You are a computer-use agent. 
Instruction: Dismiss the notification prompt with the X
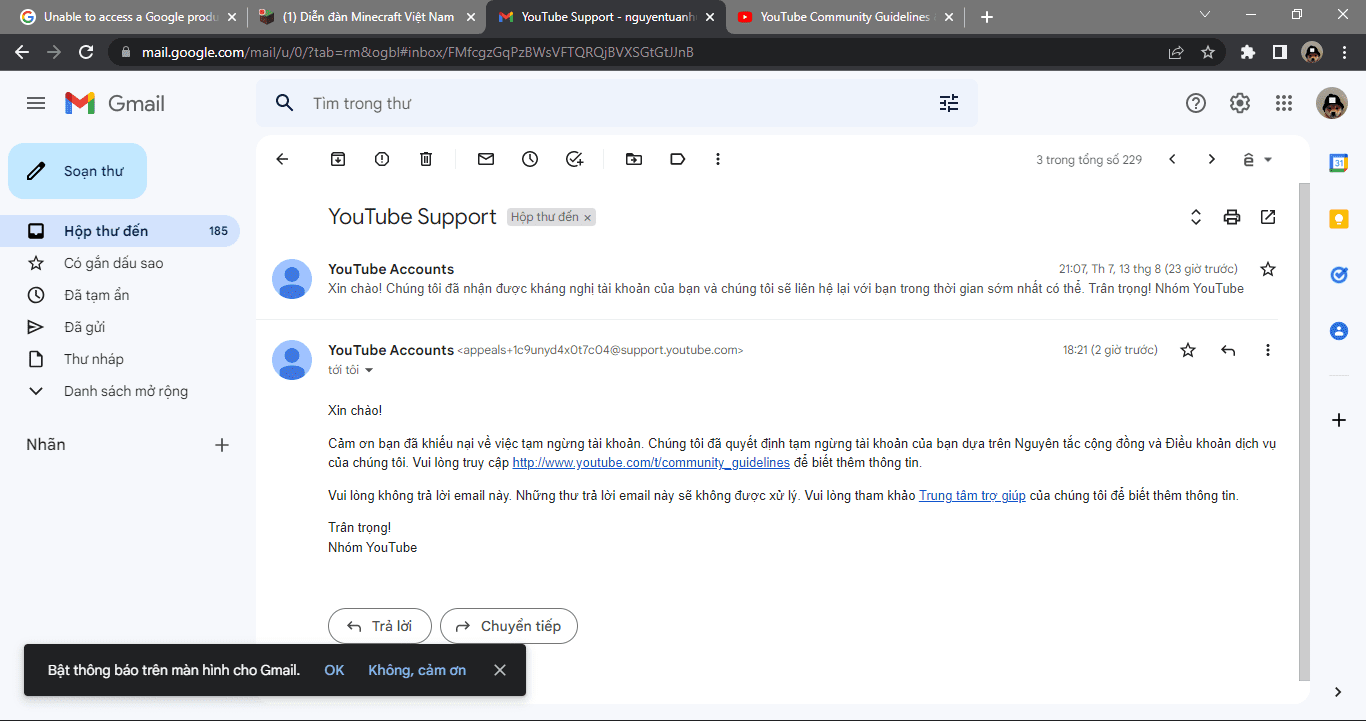[x=500, y=670]
